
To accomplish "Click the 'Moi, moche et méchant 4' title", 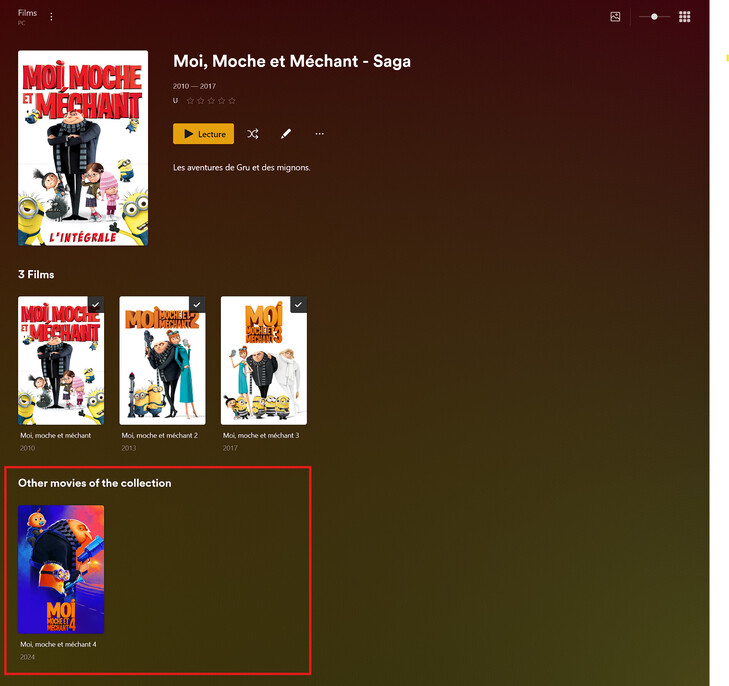I will tap(58, 644).
